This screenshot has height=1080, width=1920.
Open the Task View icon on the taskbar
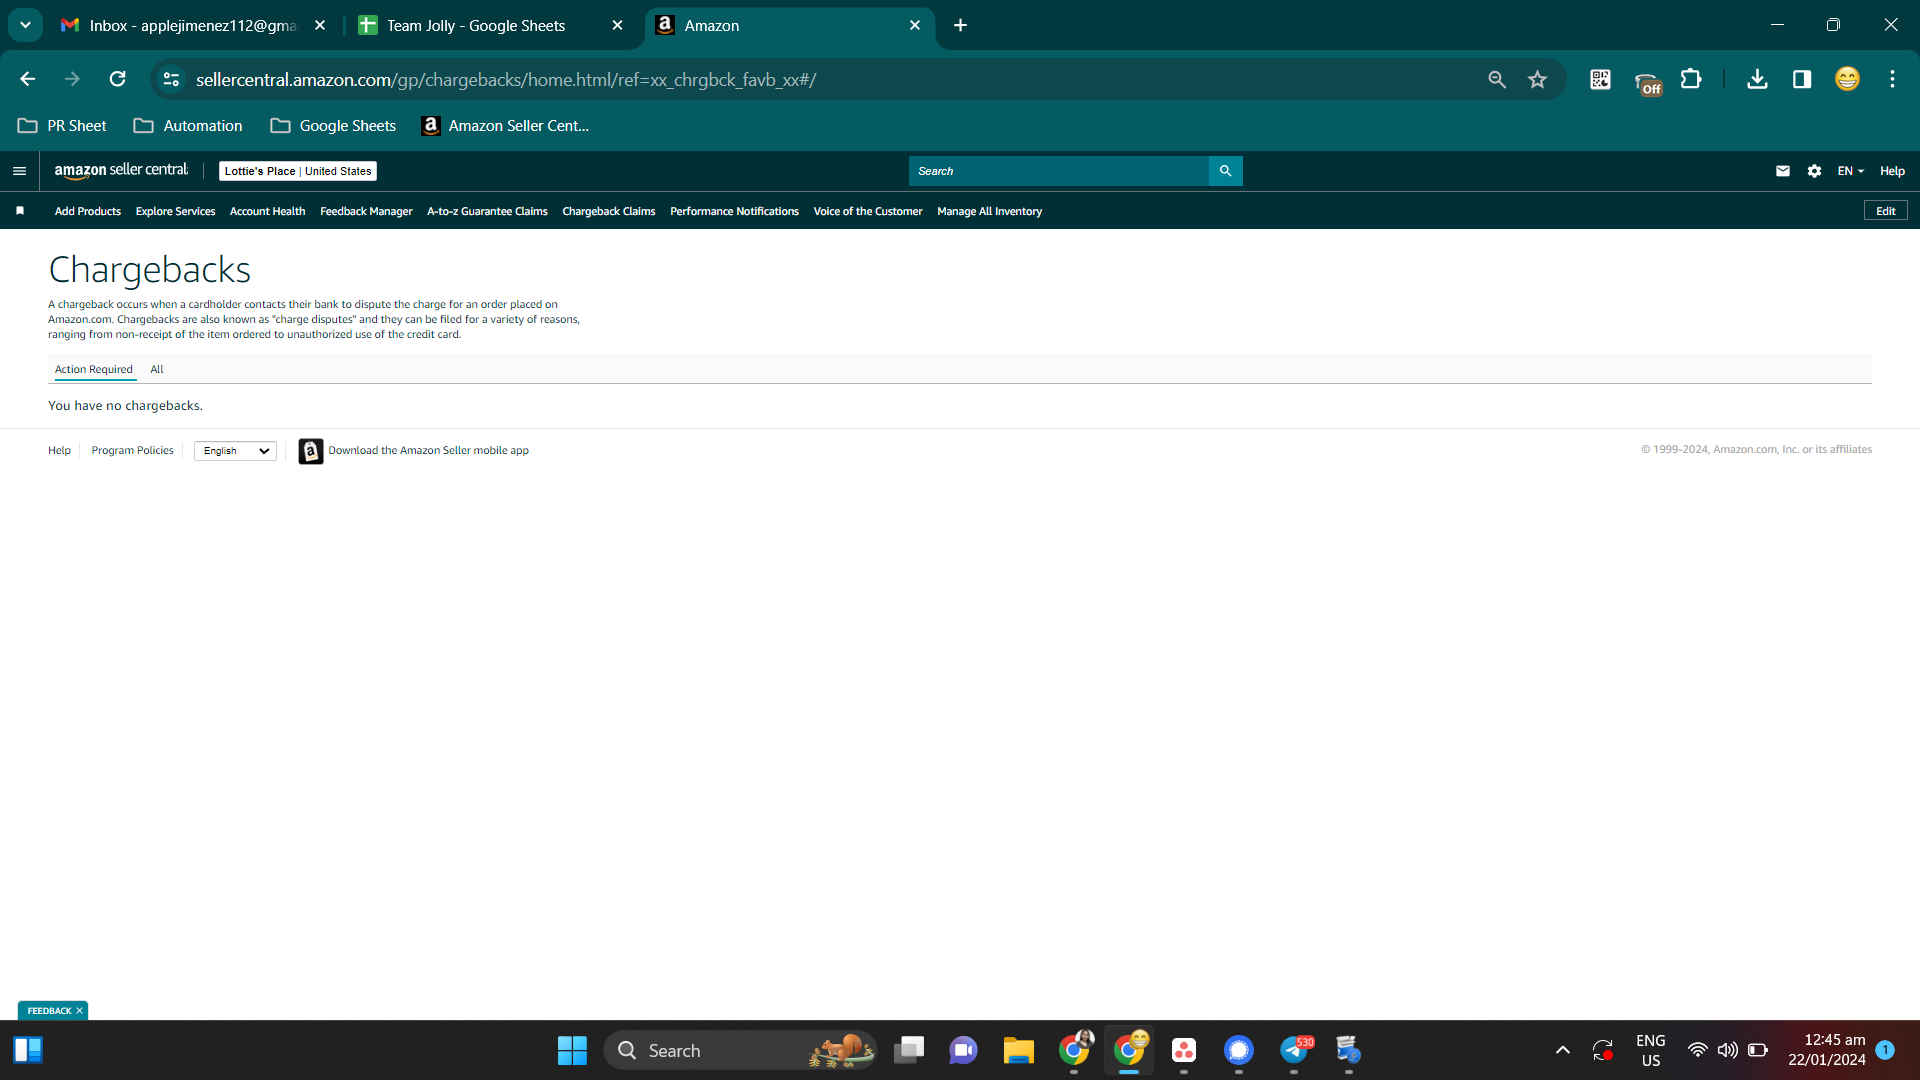[x=909, y=1050]
